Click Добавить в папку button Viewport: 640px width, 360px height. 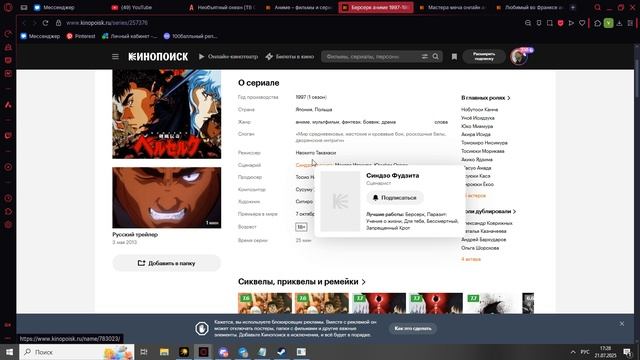(167, 263)
